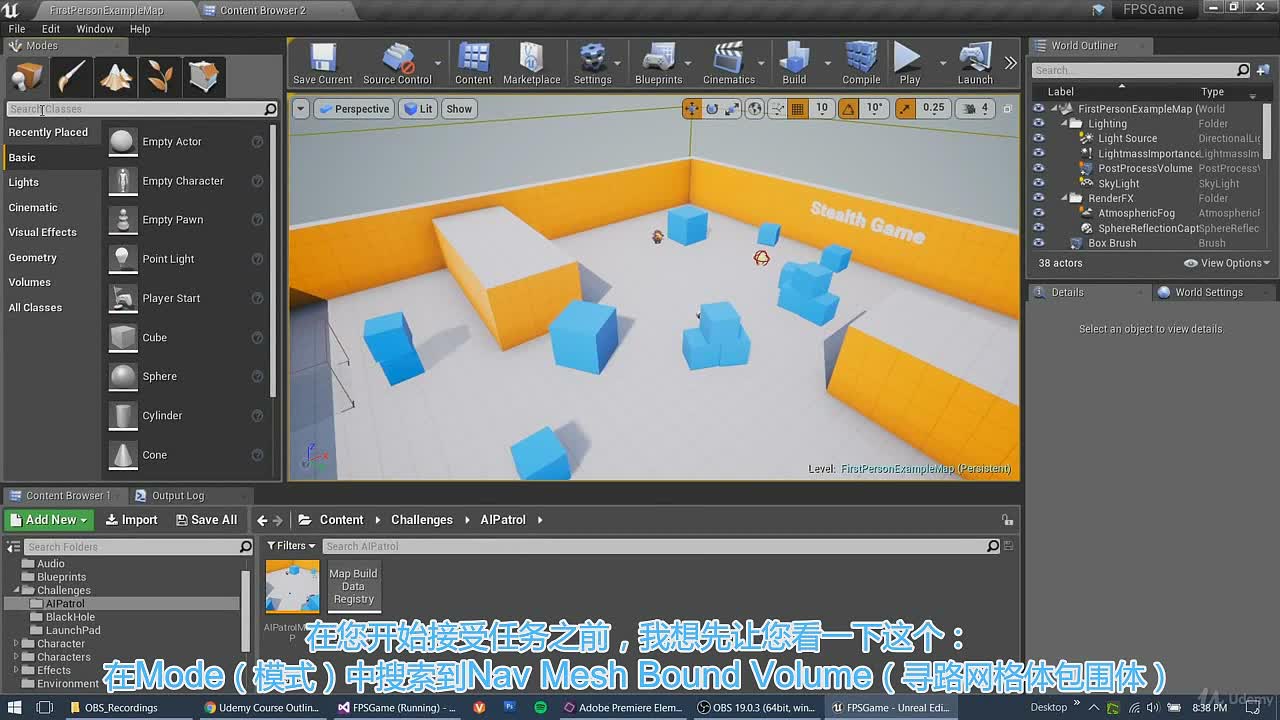This screenshot has height=720, width=1280.
Task: Toggle grid snapping in viewport
Action: click(797, 109)
